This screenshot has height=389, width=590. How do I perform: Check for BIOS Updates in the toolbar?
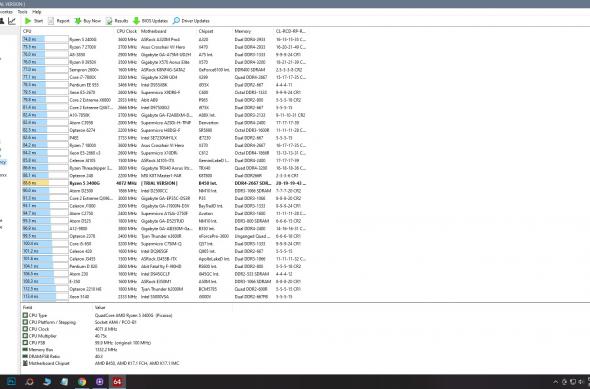tap(150, 21)
